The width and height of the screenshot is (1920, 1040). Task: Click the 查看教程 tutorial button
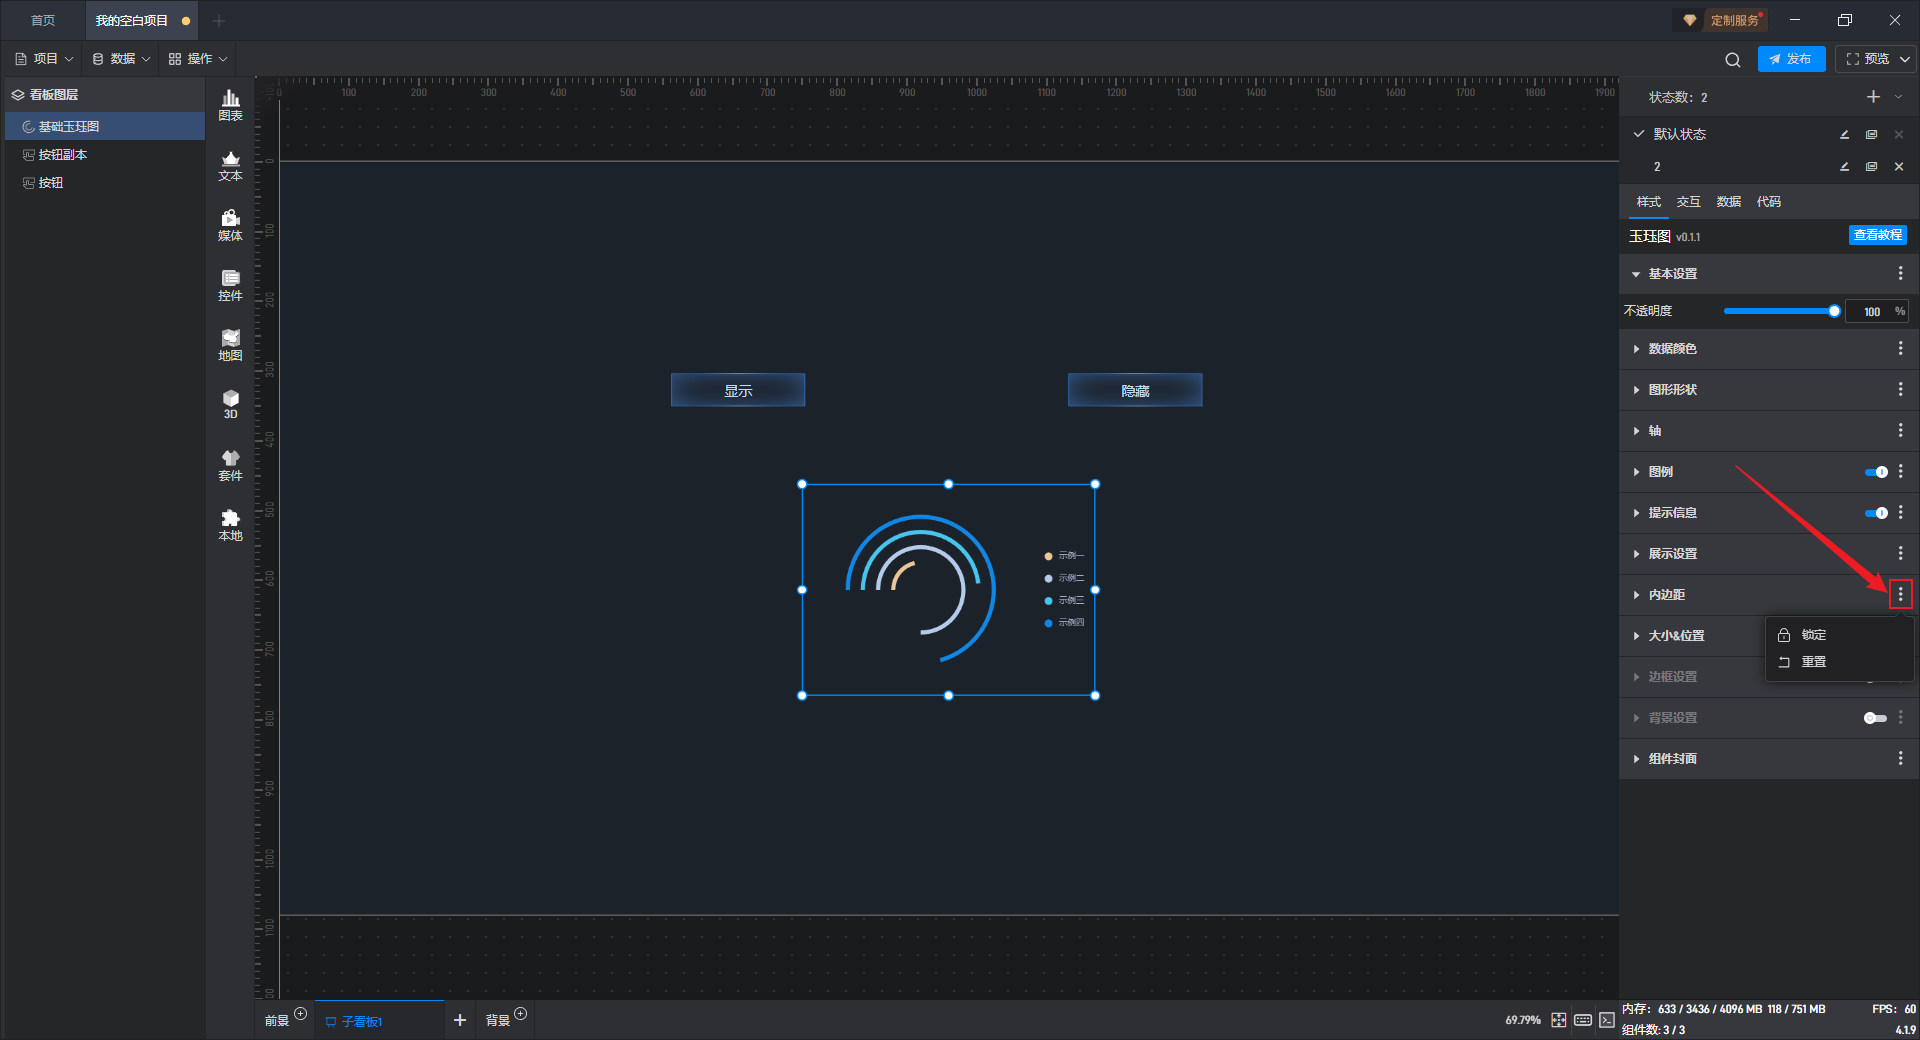click(1877, 235)
